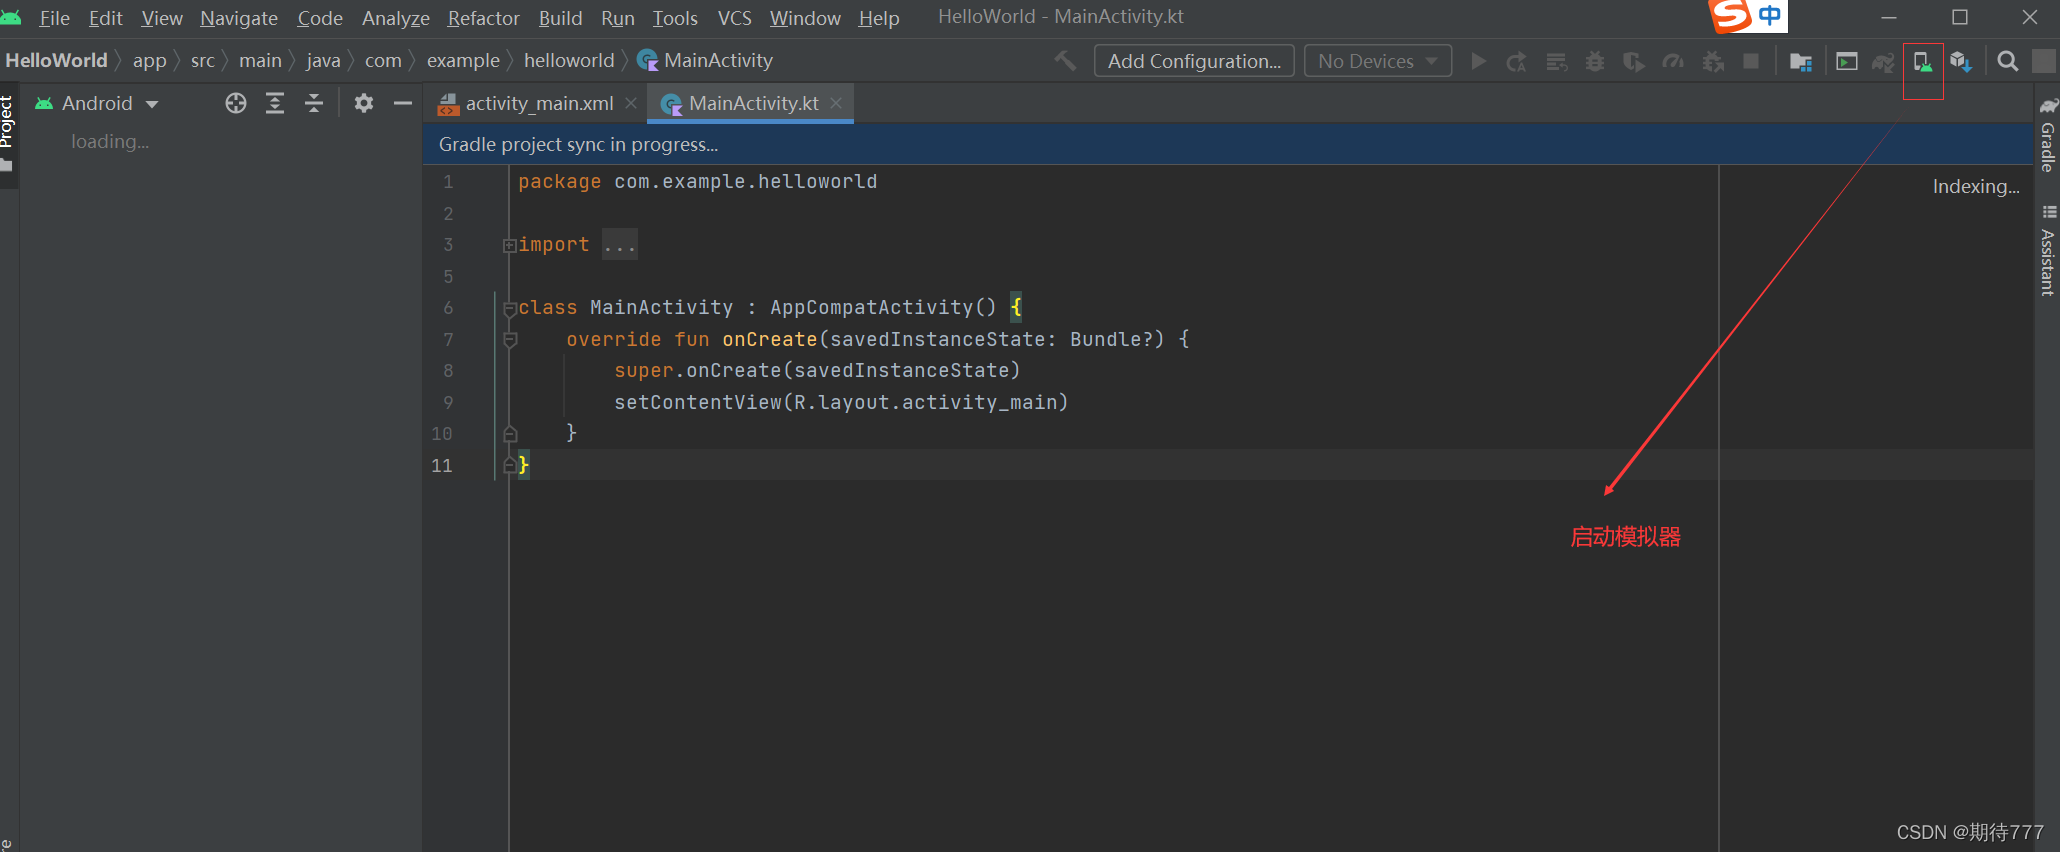The height and width of the screenshot is (852, 2060).
Task: Click the Expand All icon in Project panel
Action: 275,103
